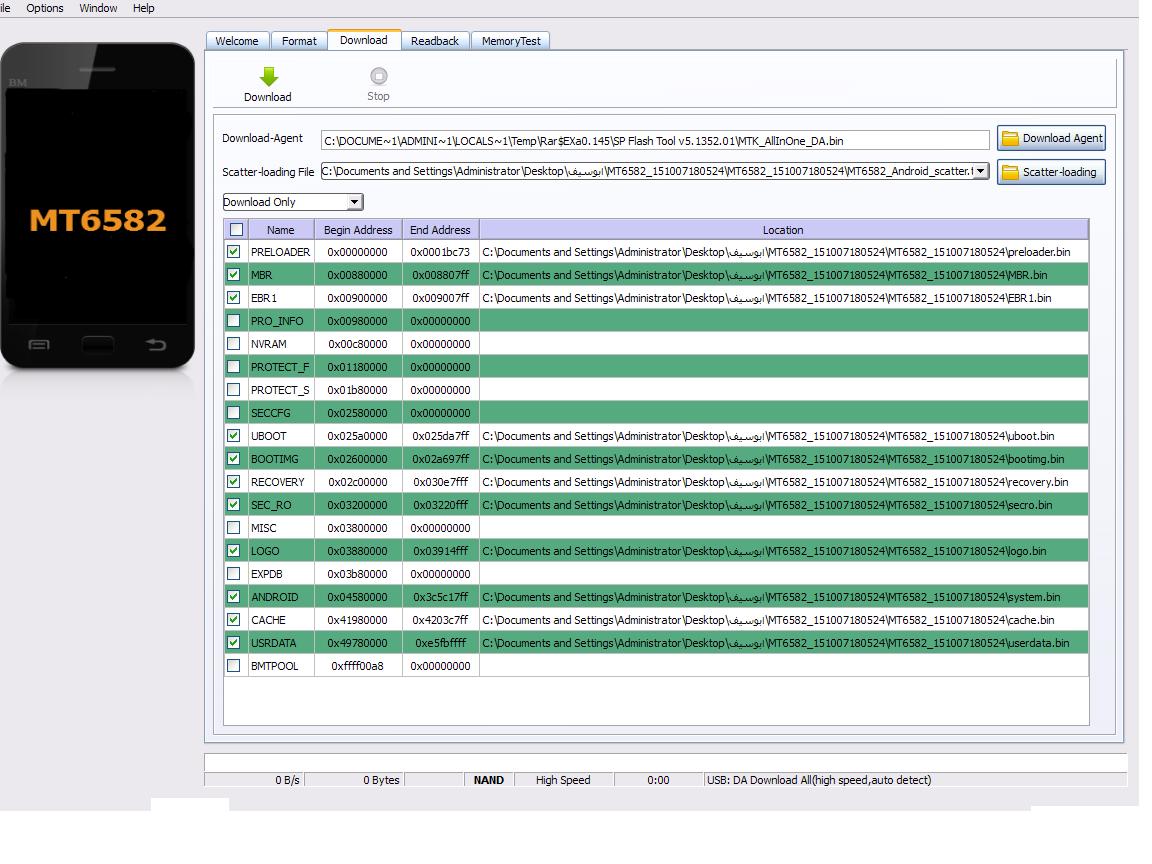The height and width of the screenshot is (864, 1152).
Task: Uncheck the EBR1 checkbox
Action: 234,298
